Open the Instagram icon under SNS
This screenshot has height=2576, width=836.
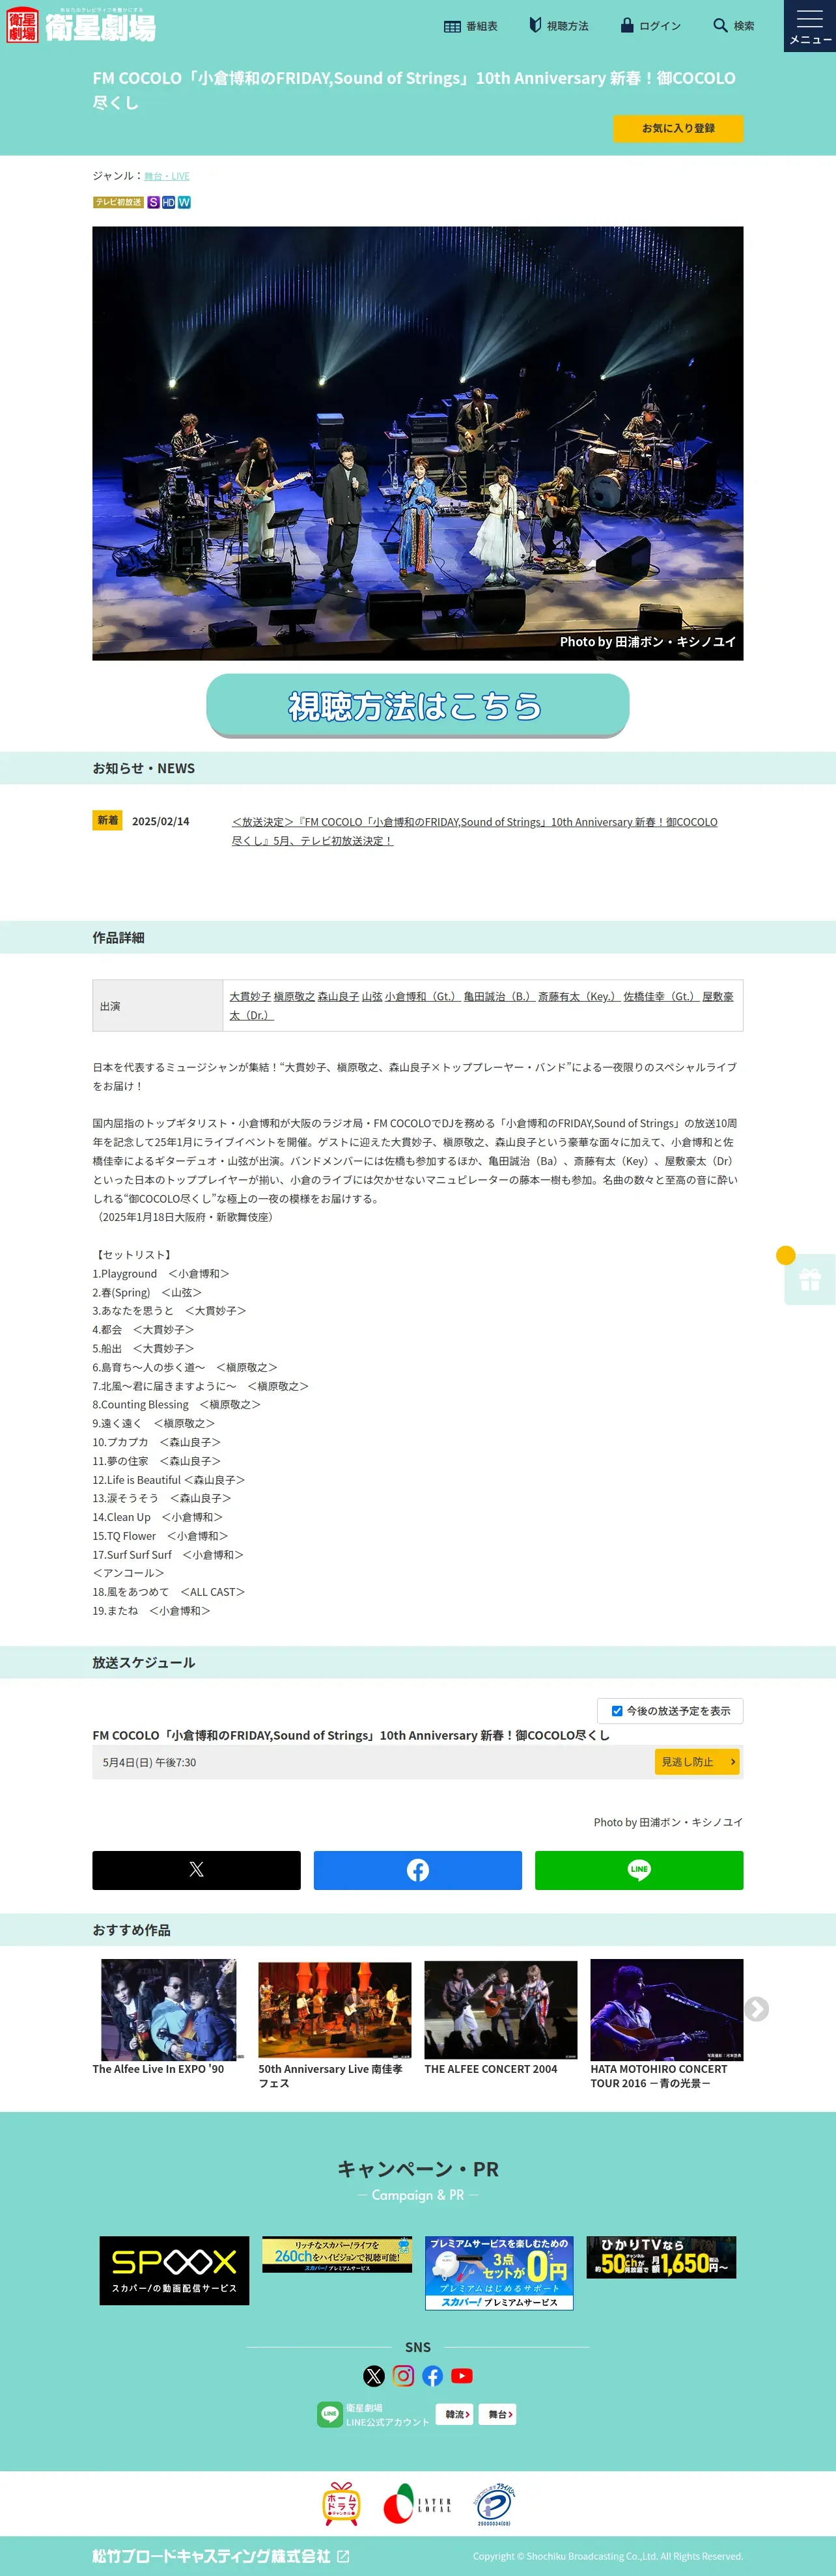(x=403, y=2376)
